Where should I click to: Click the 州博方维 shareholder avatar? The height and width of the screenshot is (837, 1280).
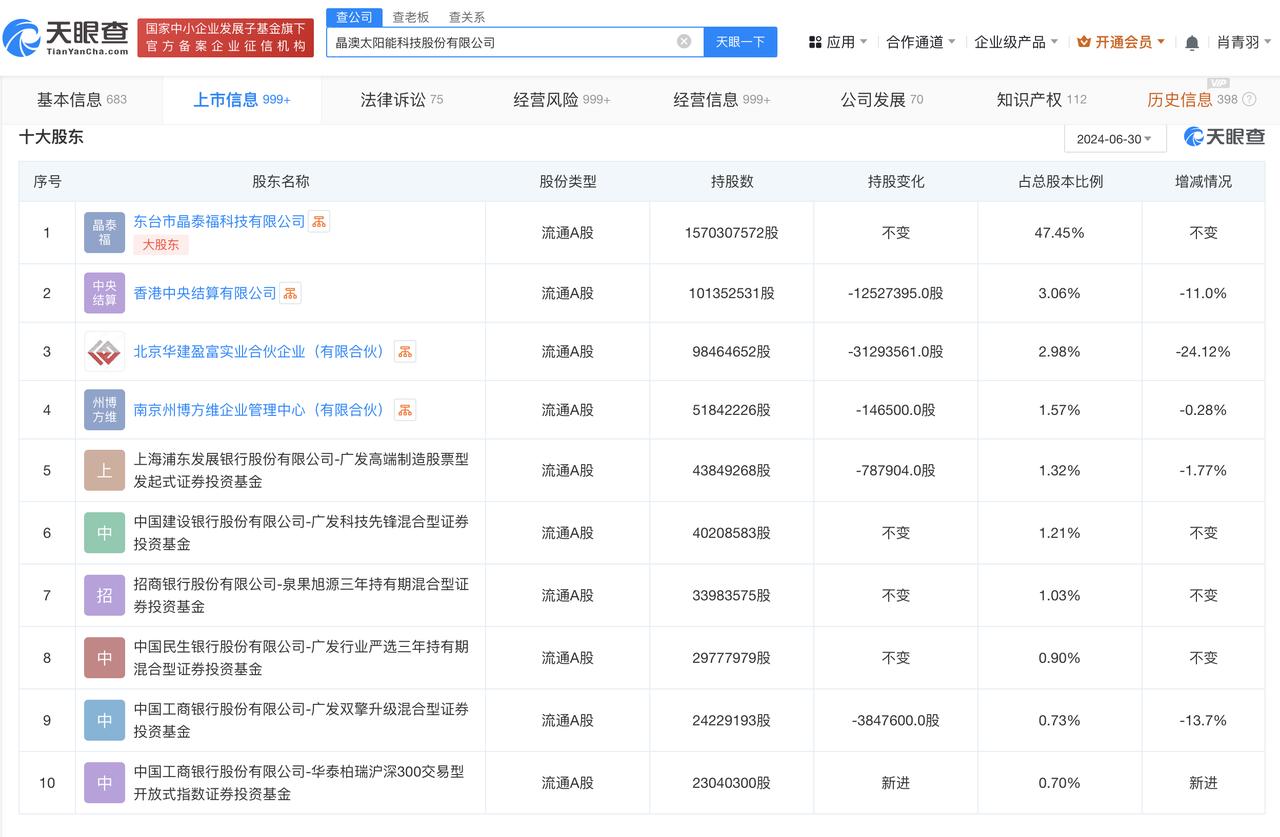tap(105, 410)
